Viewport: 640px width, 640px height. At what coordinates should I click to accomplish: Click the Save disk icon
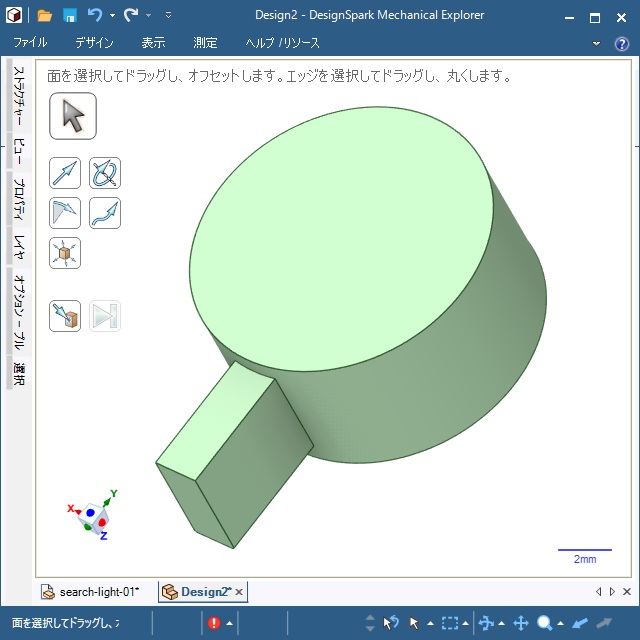70,16
